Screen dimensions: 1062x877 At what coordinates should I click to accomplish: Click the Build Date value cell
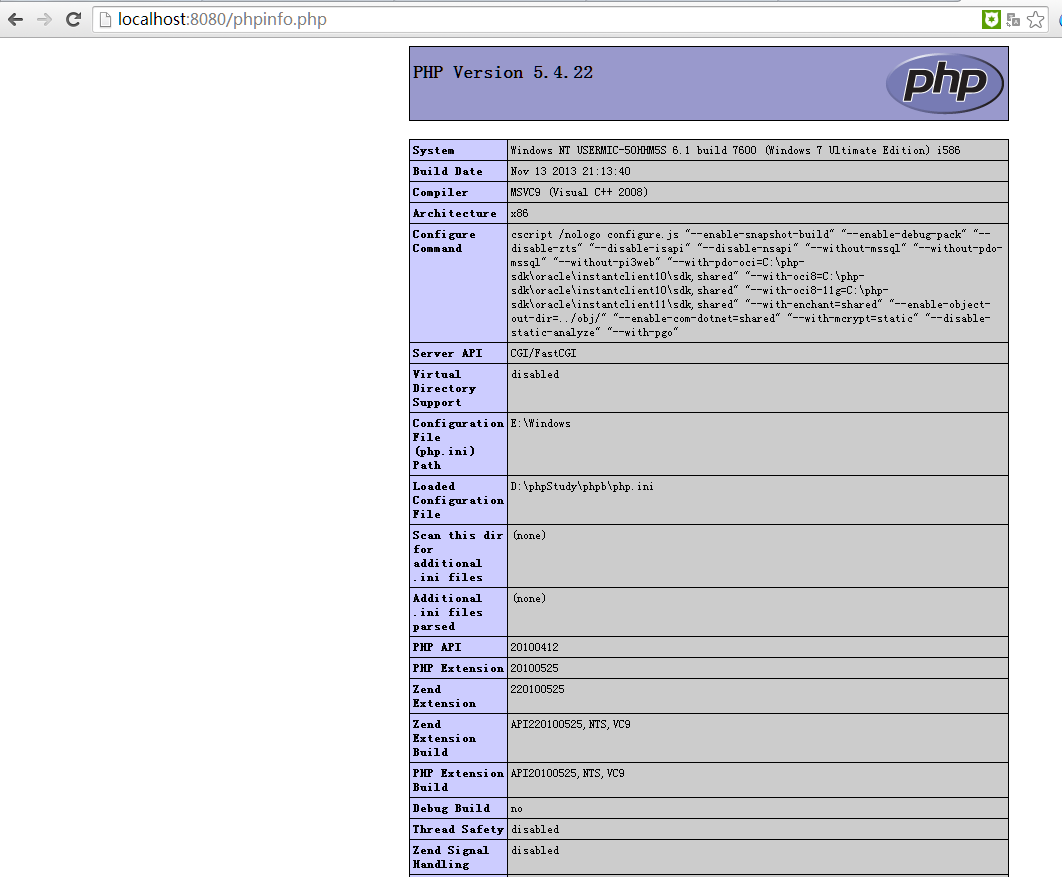(x=570, y=171)
